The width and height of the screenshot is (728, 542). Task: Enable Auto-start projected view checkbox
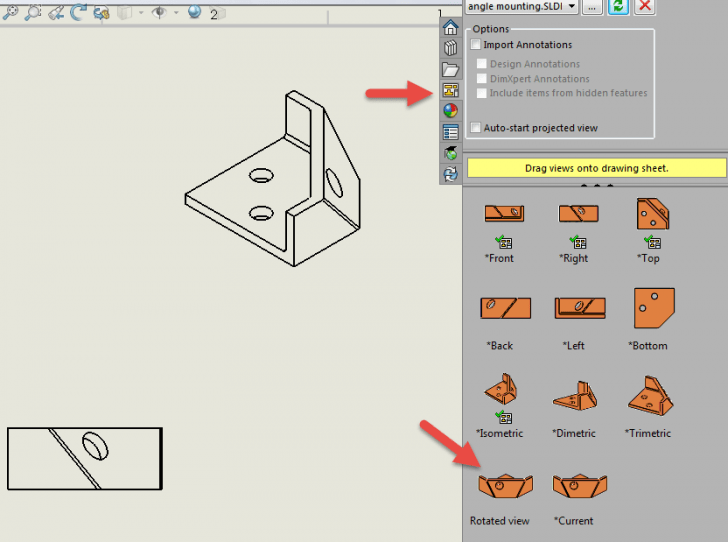coord(475,128)
